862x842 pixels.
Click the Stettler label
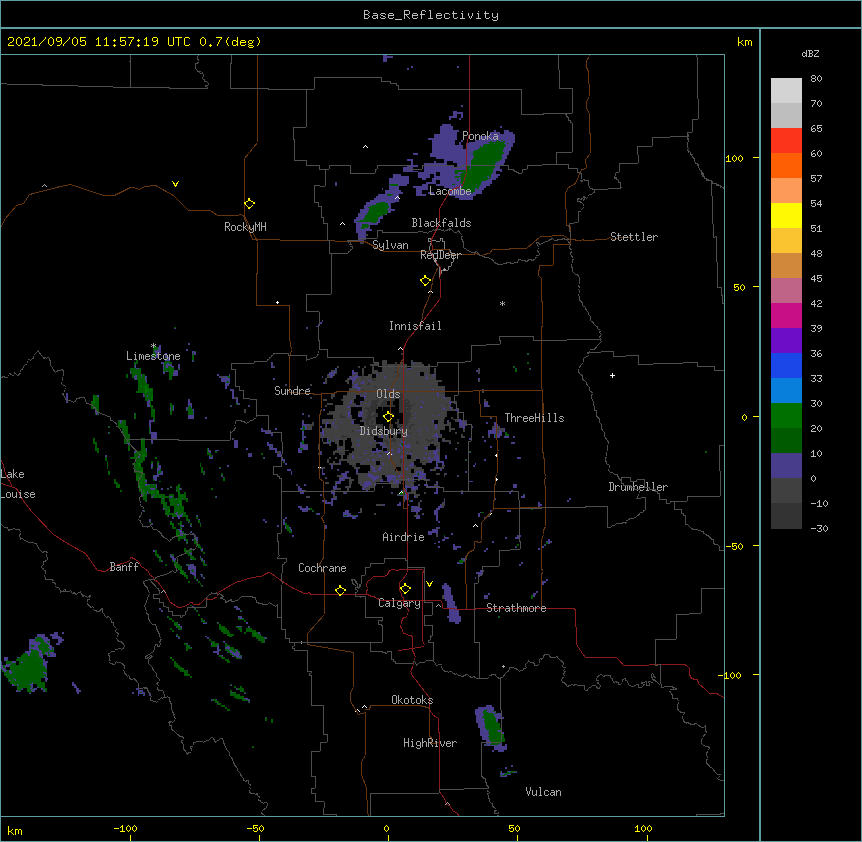click(x=634, y=237)
